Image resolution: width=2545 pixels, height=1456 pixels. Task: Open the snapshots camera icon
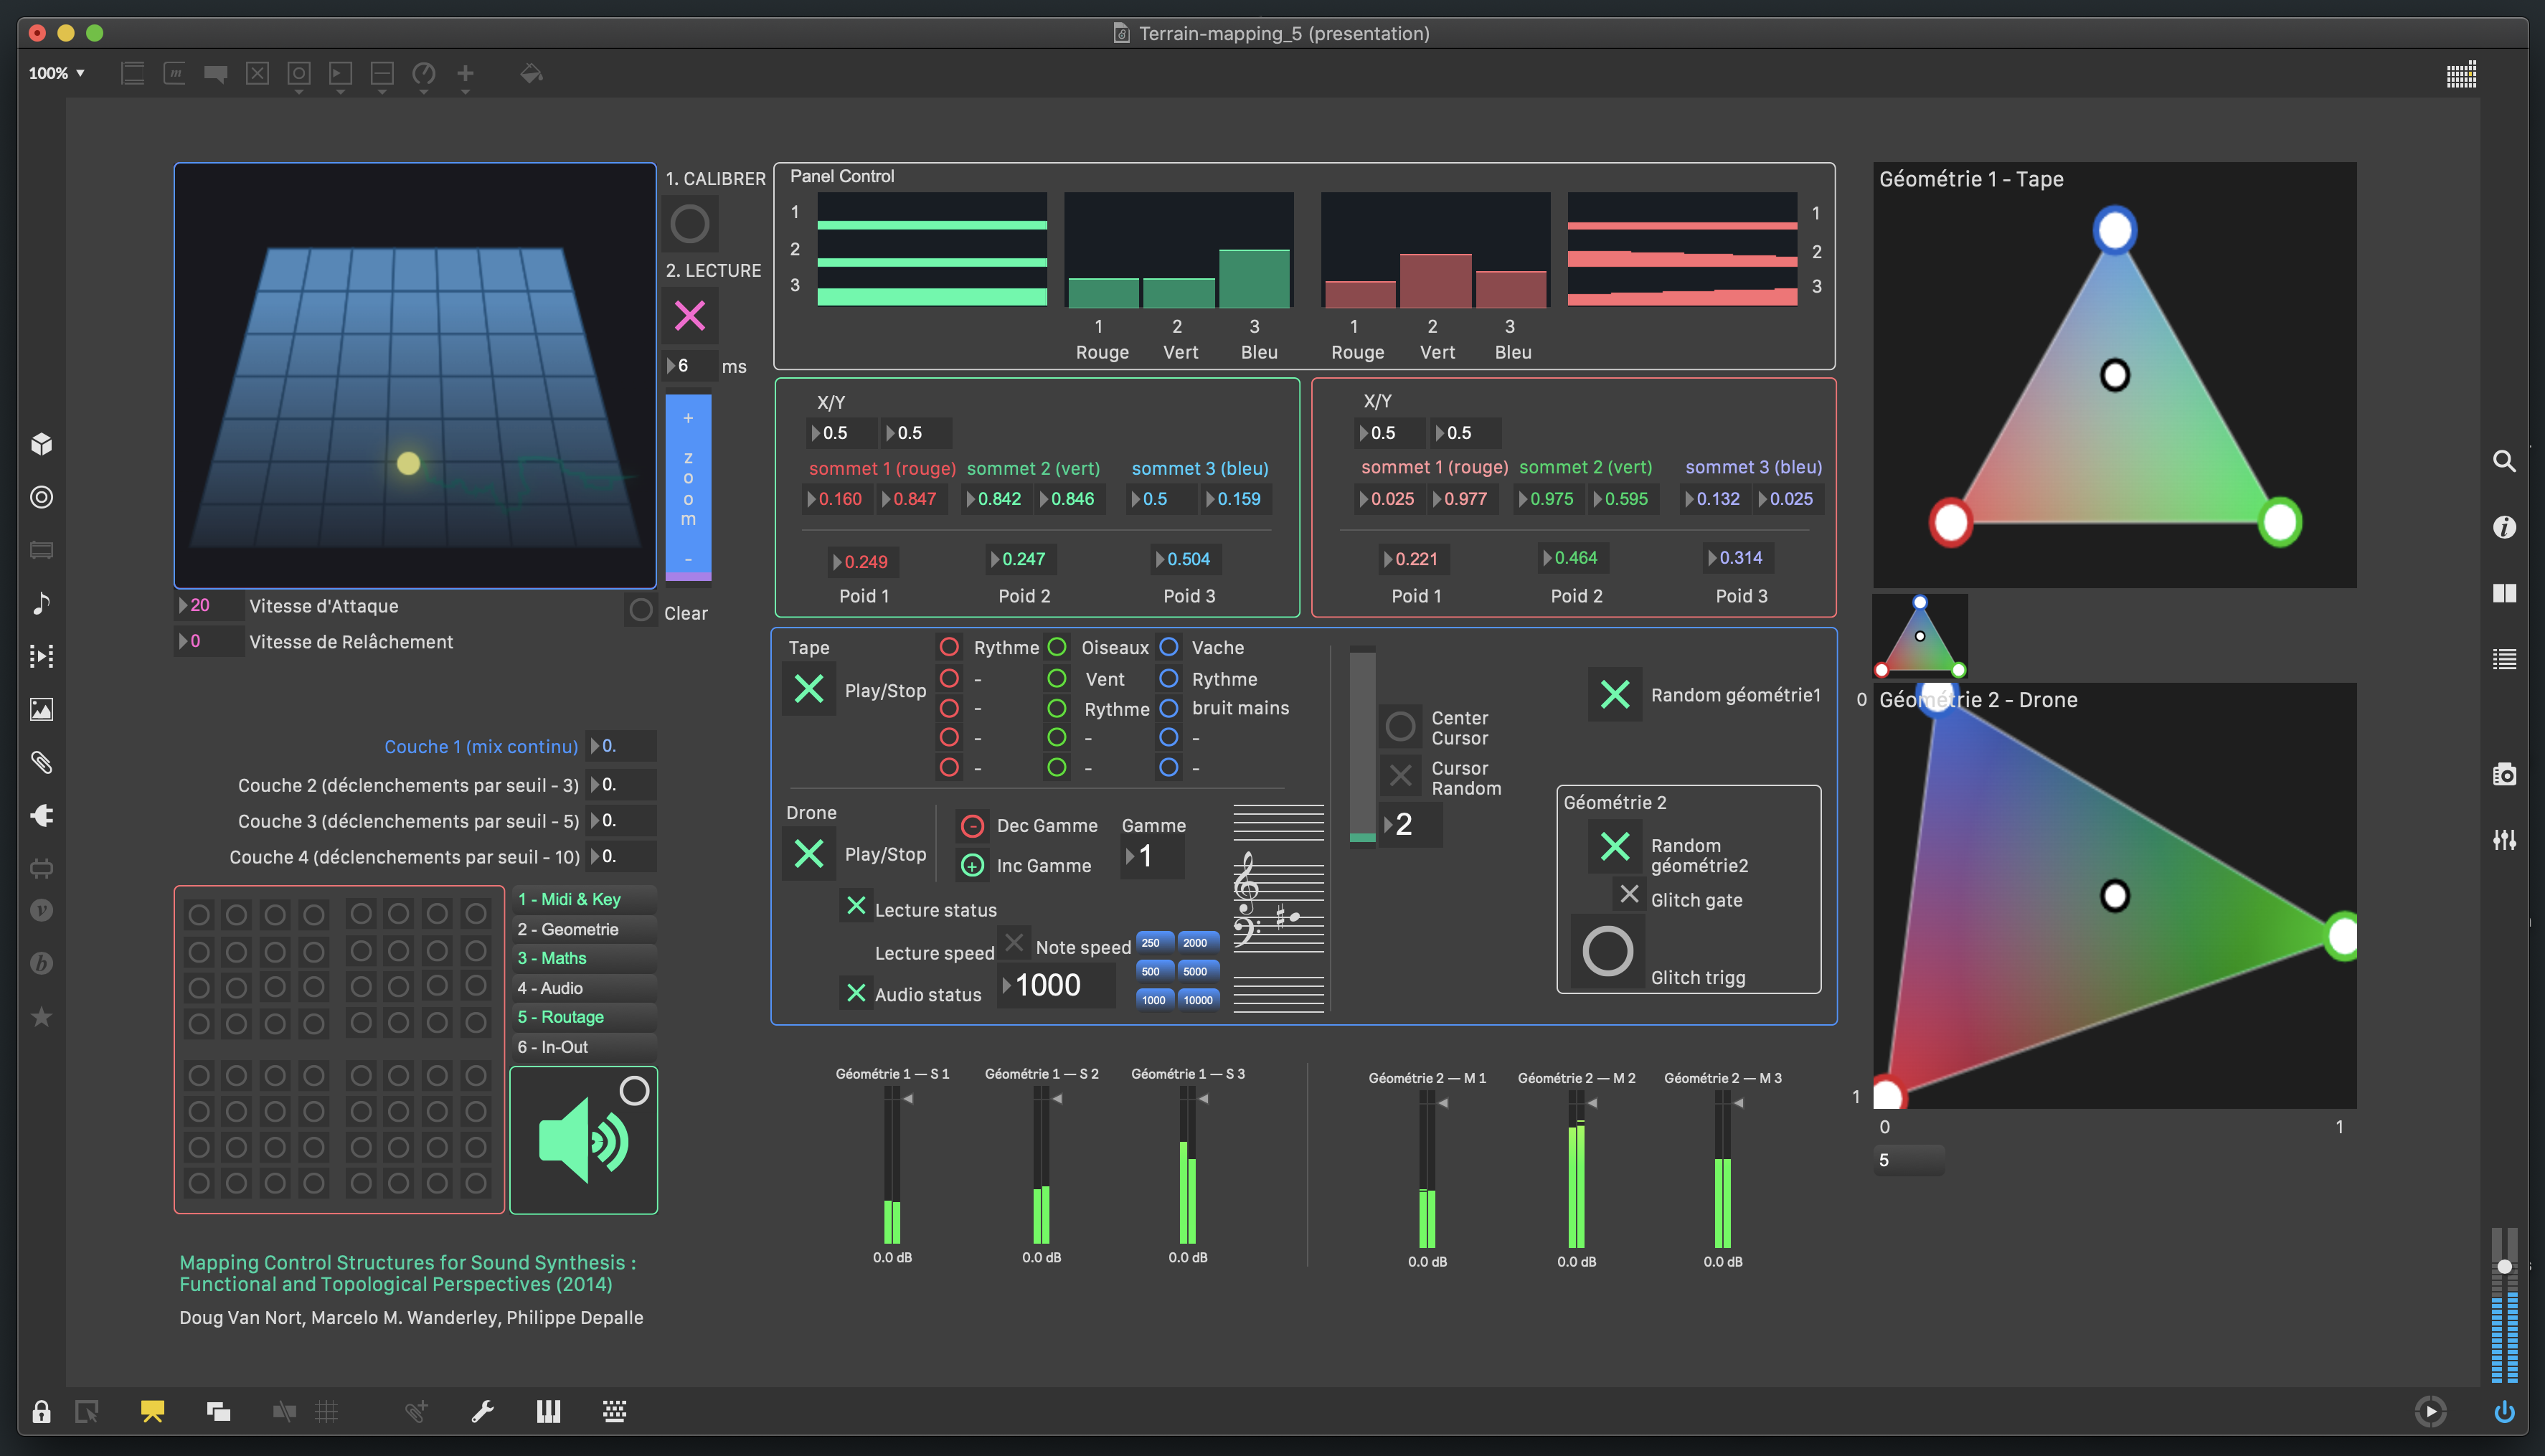pos(2503,774)
